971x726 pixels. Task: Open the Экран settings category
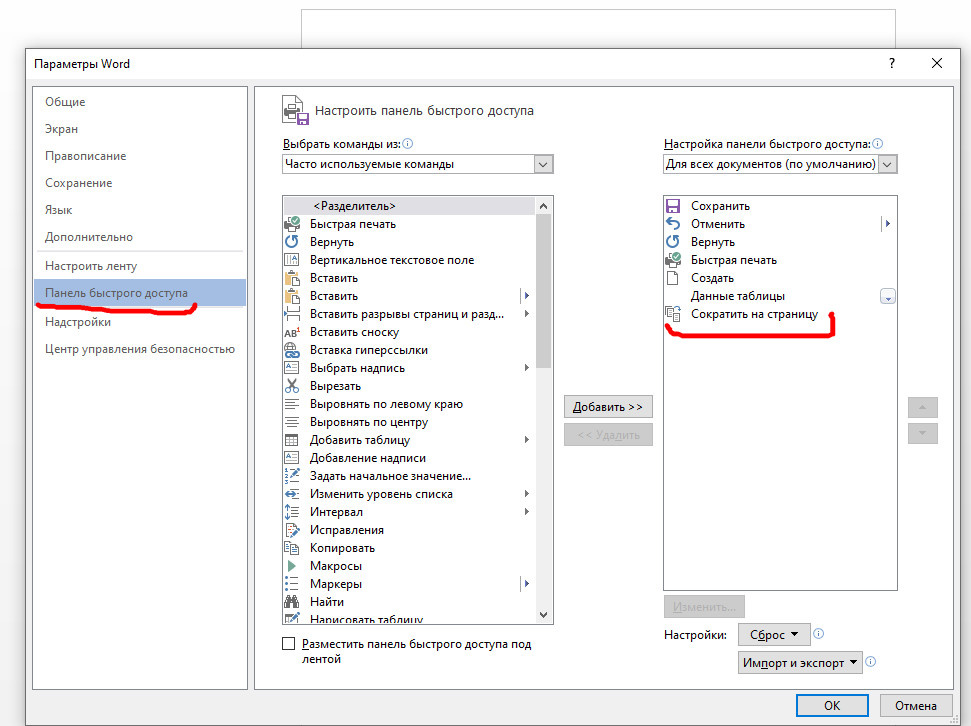61,129
